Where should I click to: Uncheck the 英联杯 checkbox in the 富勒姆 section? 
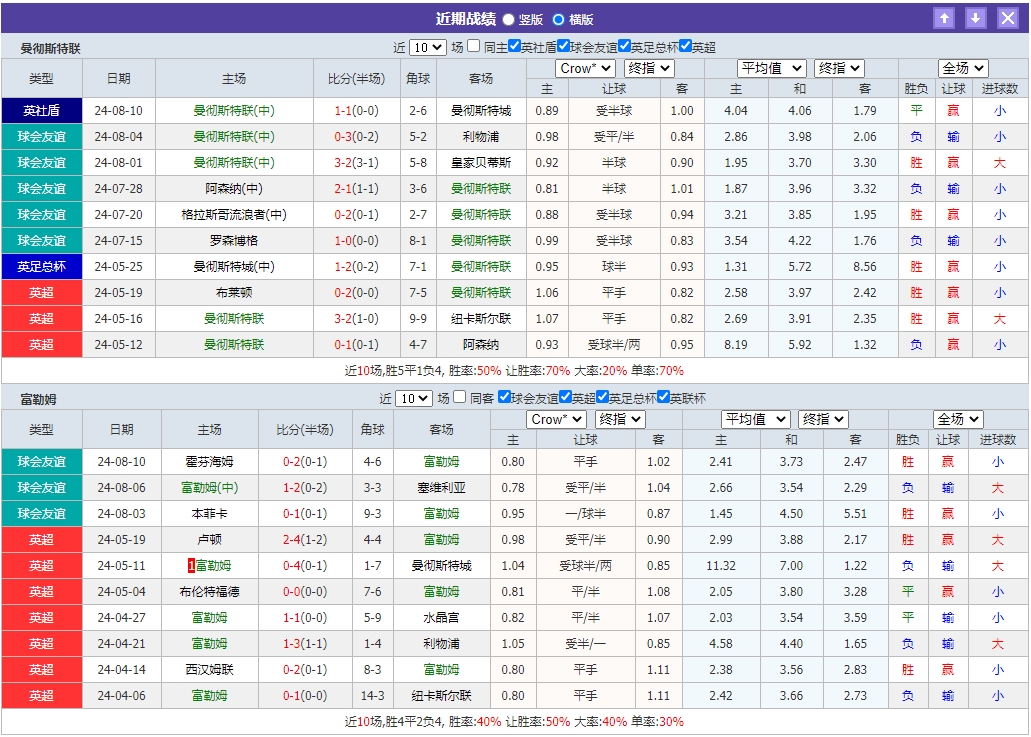tap(662, 396)
